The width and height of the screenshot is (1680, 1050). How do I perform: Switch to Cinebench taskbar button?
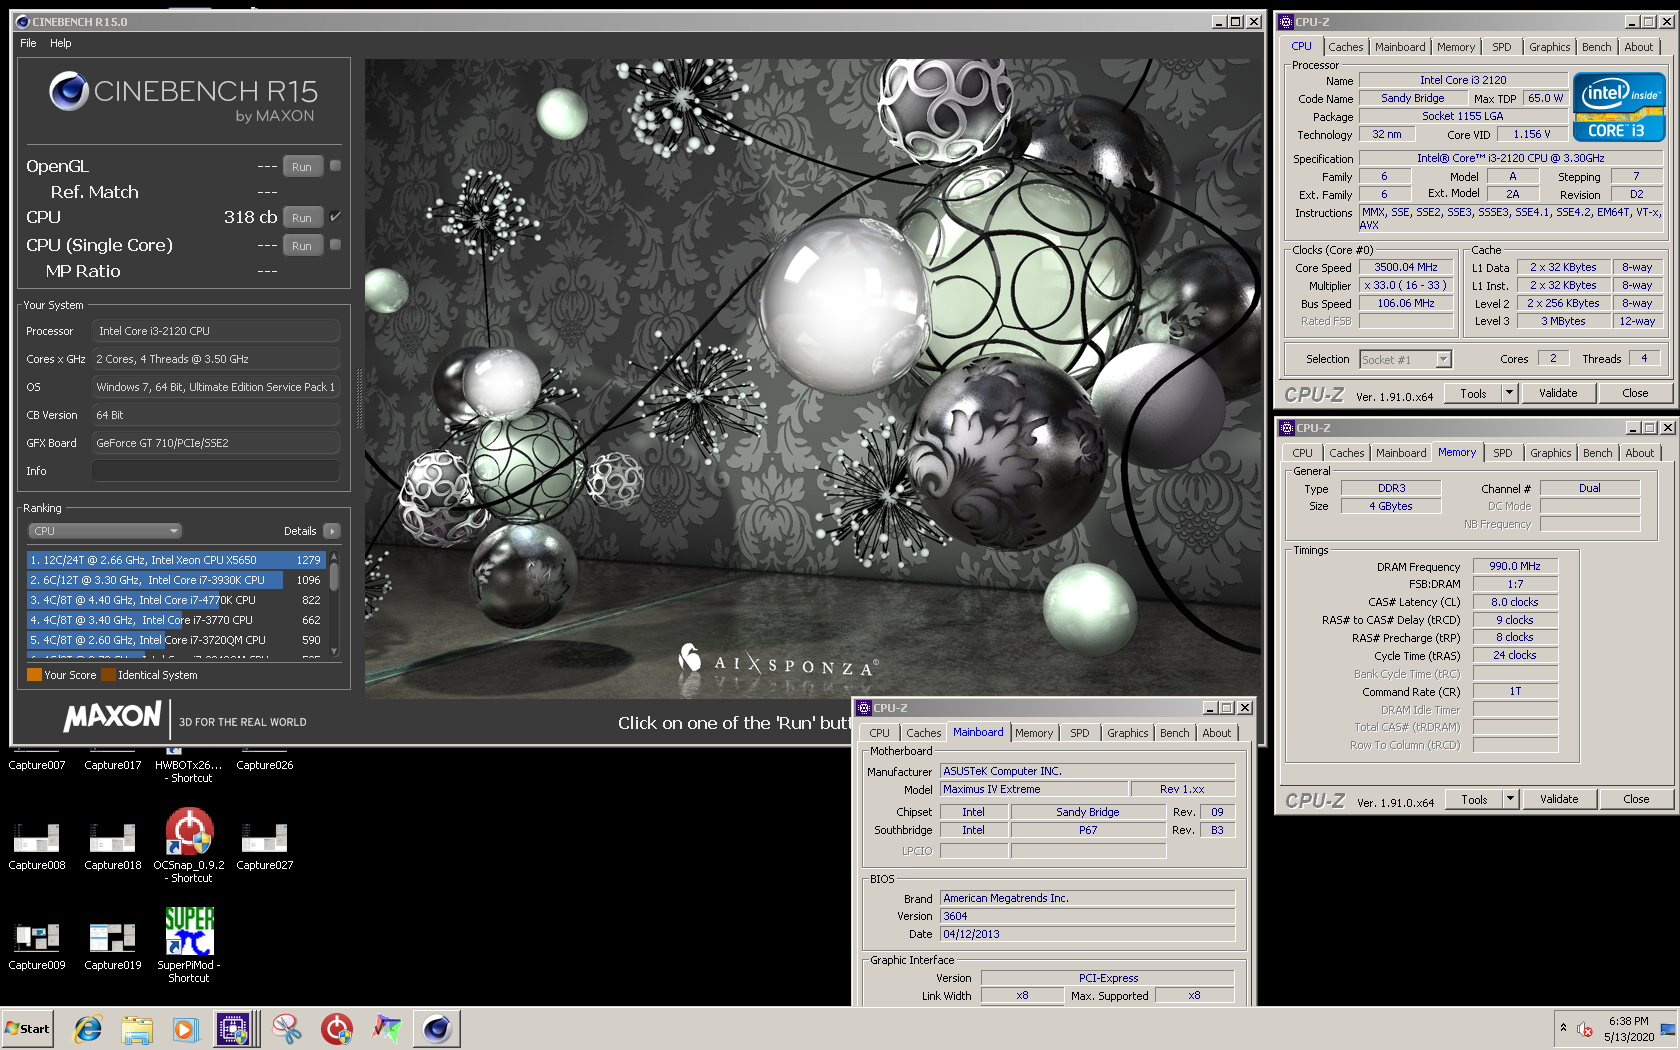437,1028
